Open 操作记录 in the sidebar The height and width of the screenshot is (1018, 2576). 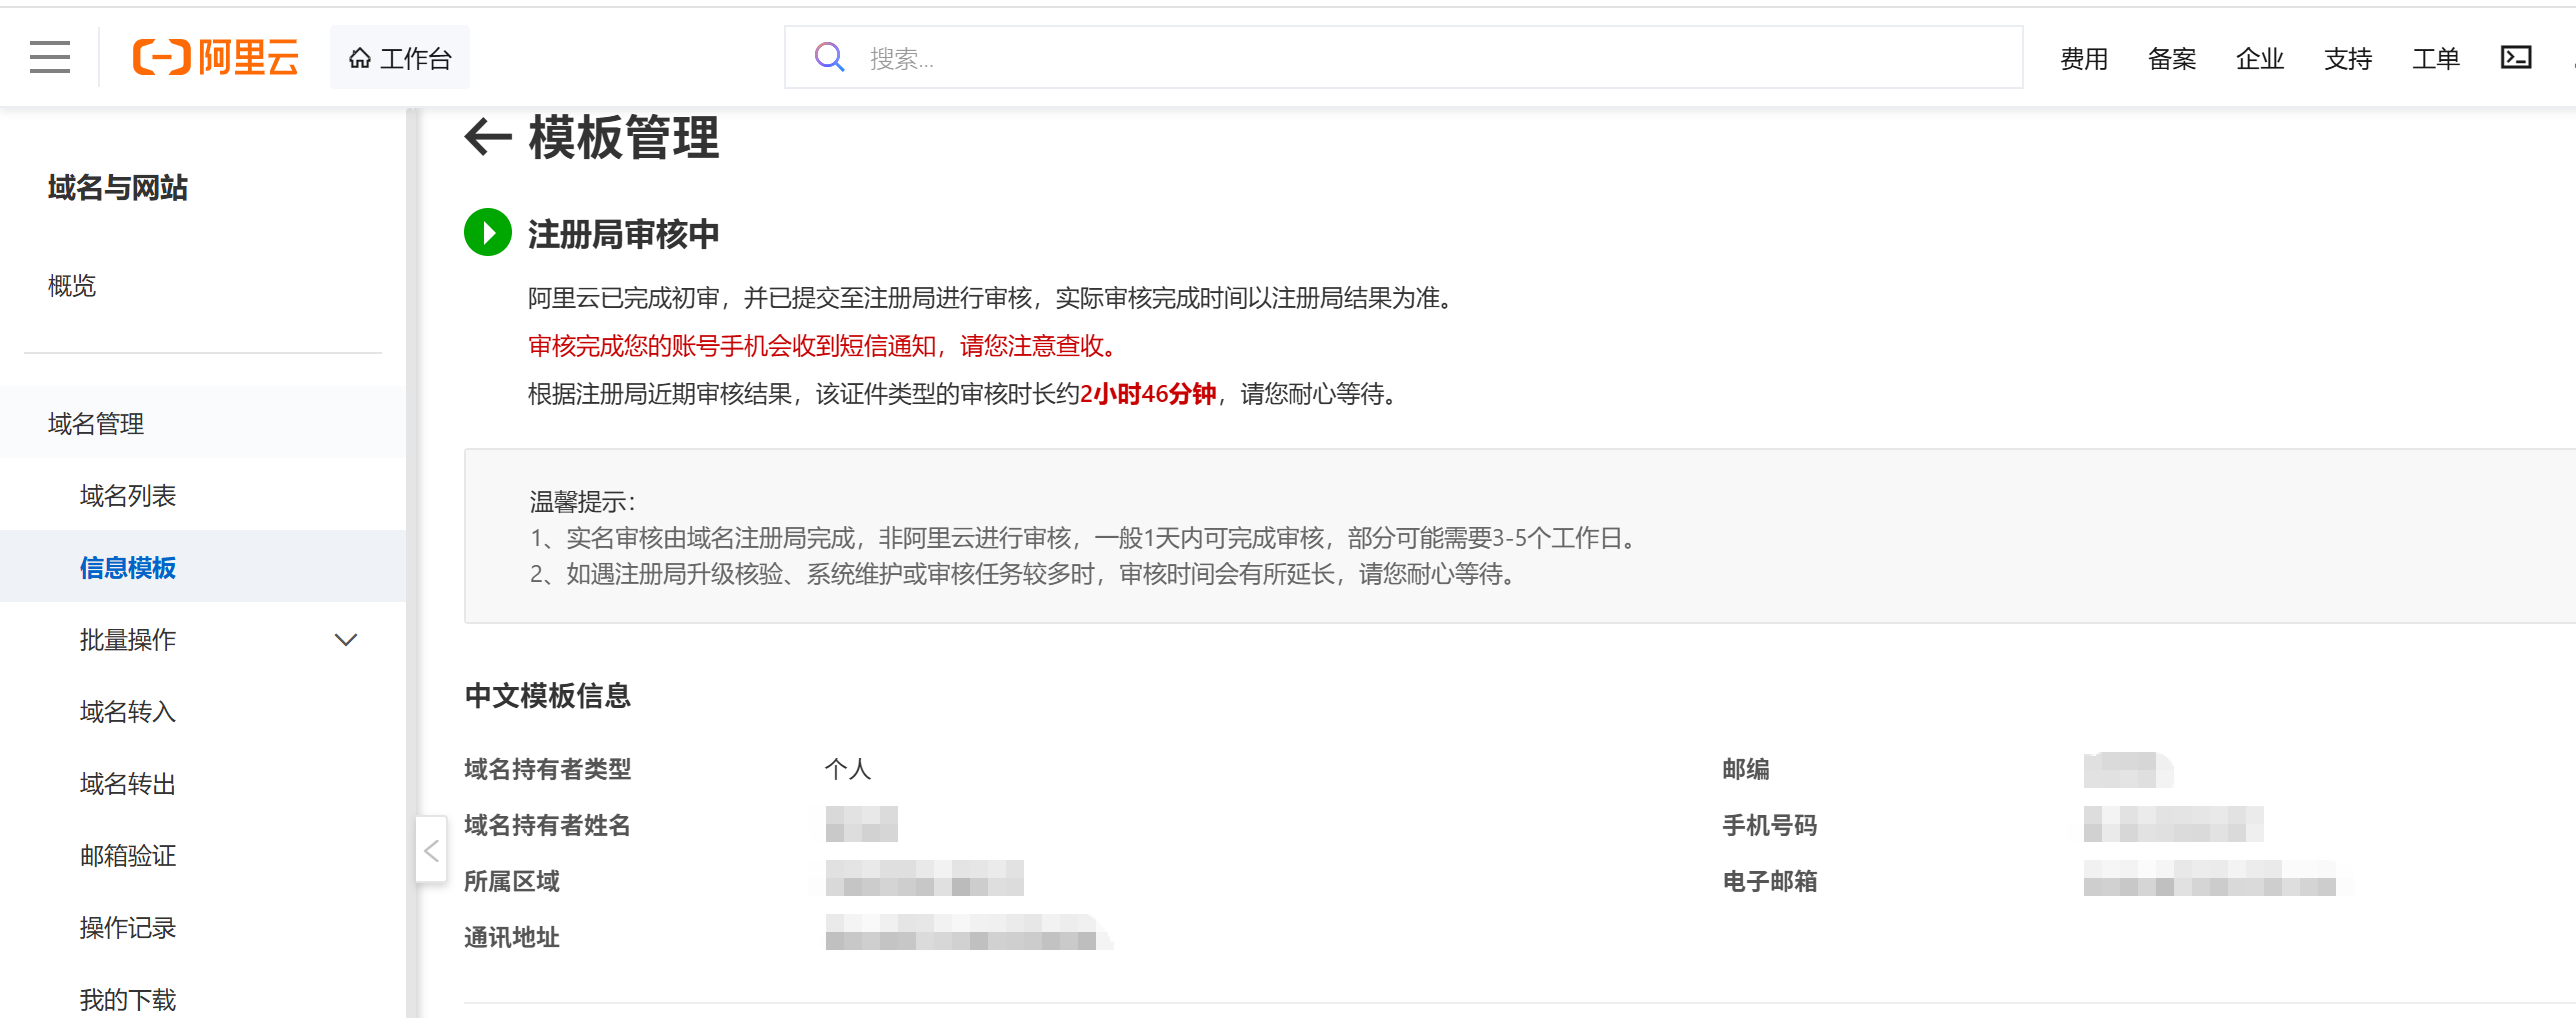pyautogui.click(x=128, y=927)
